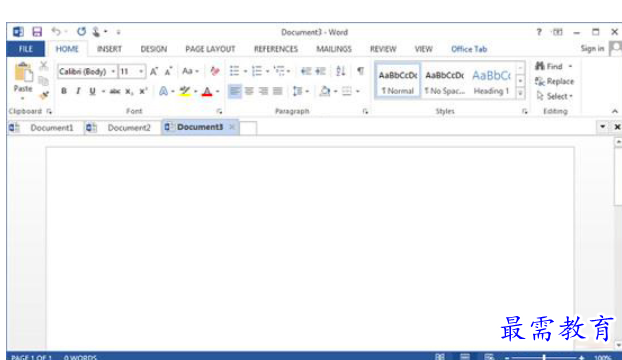Image resolution: width=622 pixels, height=360 pixels.
Task: Open Change Case Aa dropdown
Action: pyautogui.click(x=190, y=71)
